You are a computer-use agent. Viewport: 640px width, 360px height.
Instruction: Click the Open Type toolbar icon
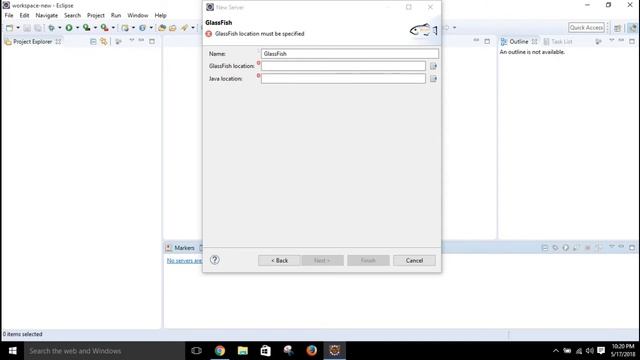pyautogui.click(x=162, y=28)
